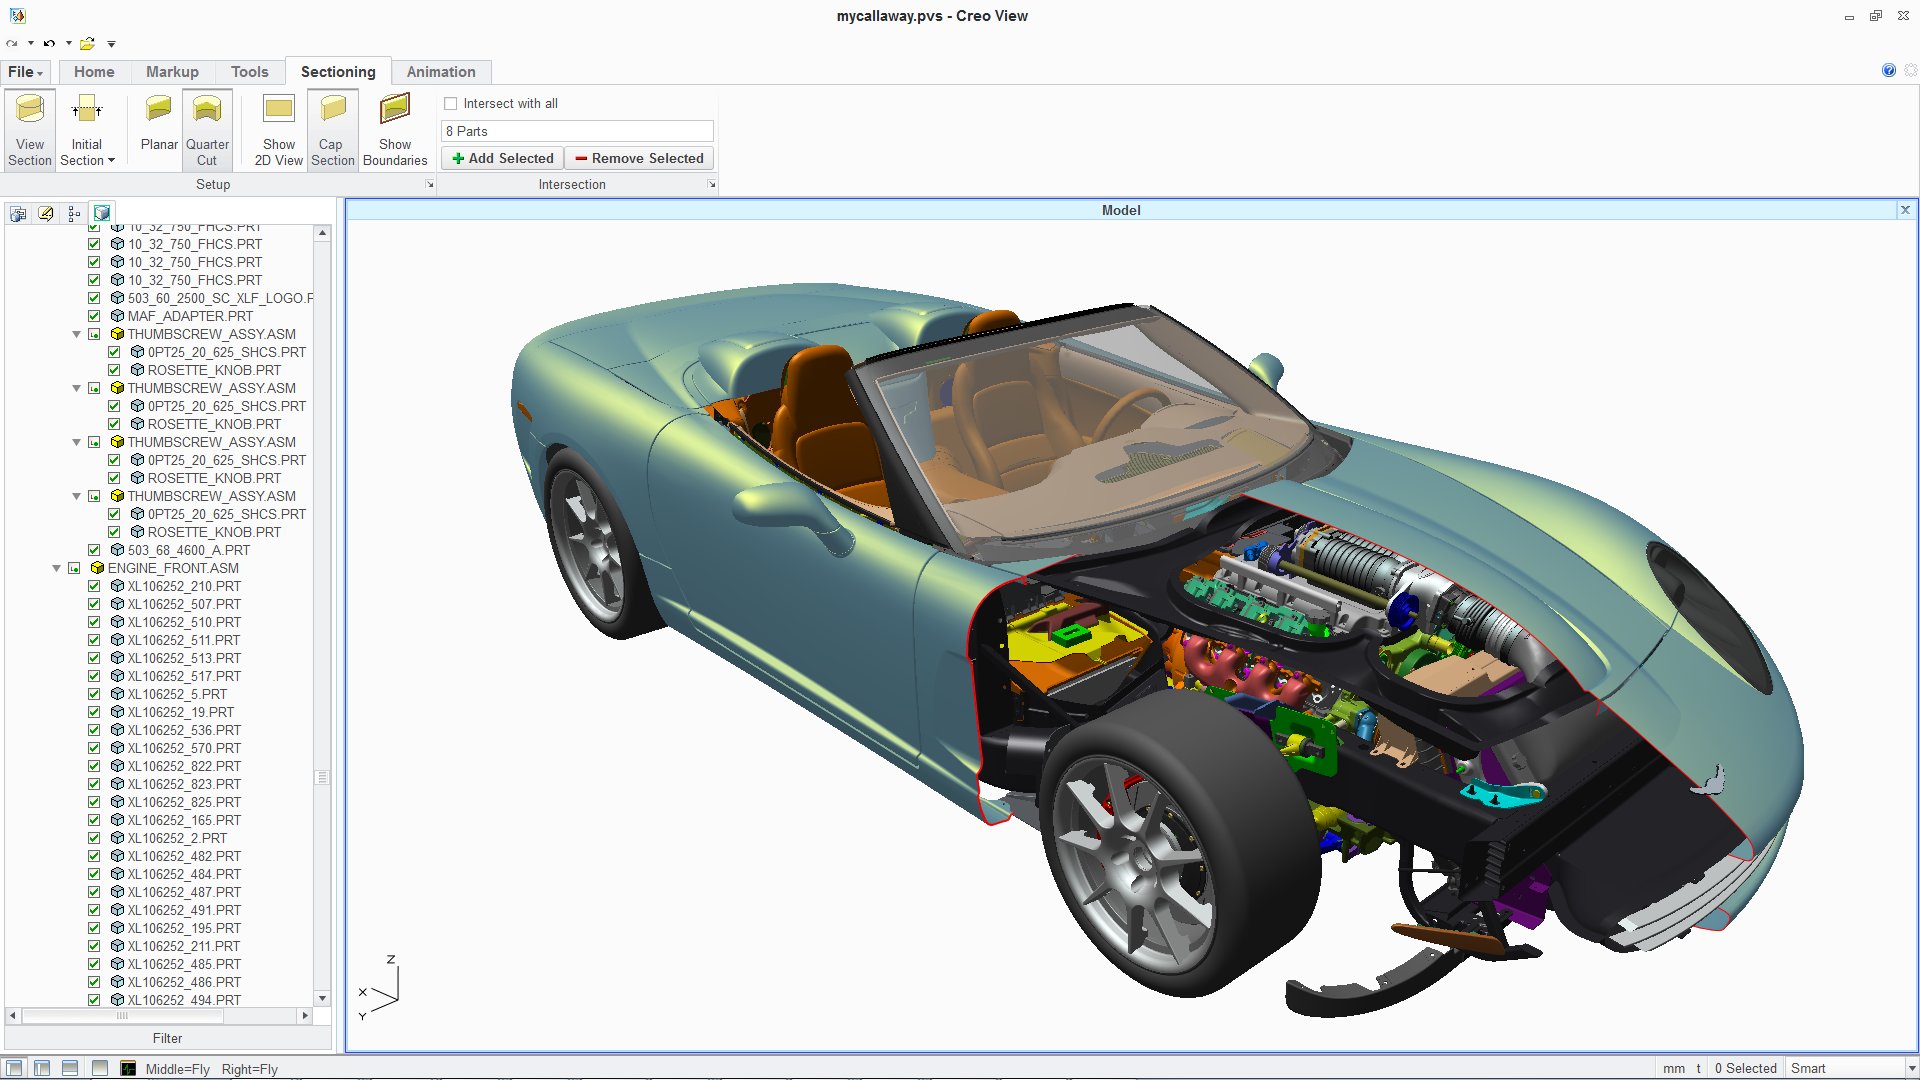Click the Filter field below the tree
Image resolution: width=1920 pixels, height=1080 pixels.
(x=167, y=1038)
